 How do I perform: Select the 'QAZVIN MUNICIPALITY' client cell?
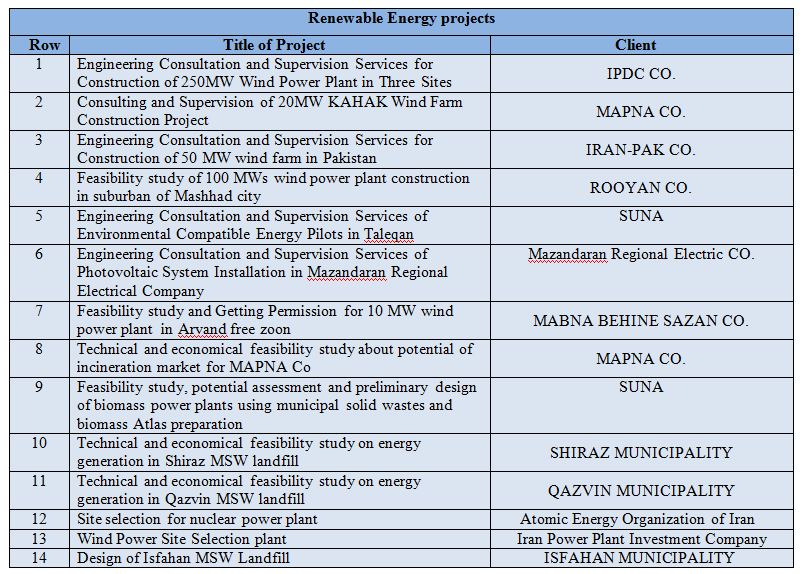pyautogui.click(x=641, y=491)
